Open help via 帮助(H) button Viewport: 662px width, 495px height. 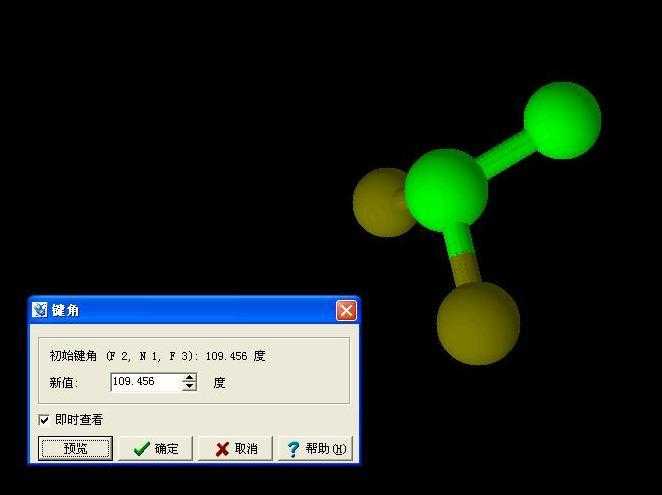315,449
